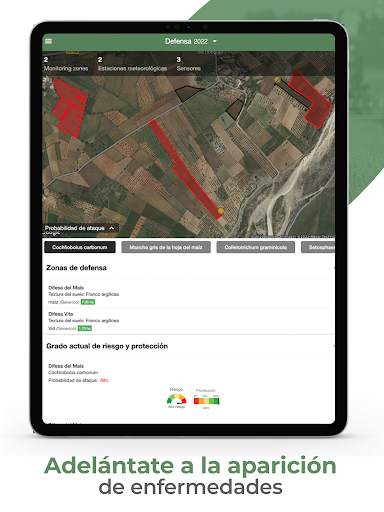Image resolution: width=384 pixels, height=512 pixels.
Task: Open the Difesa Vite defense zone
Action: click(x=188, y=321)
